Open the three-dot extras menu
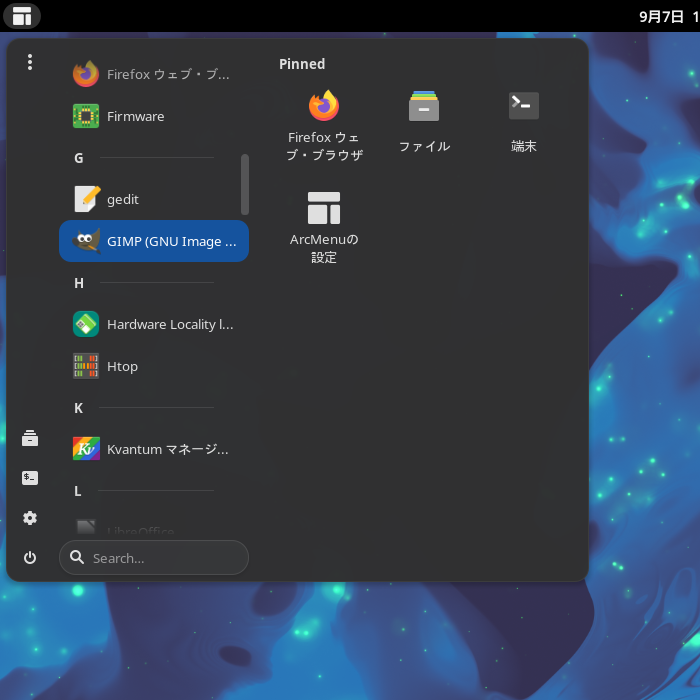The height and width of the screenshot is (700, 700). pos(30,62)
